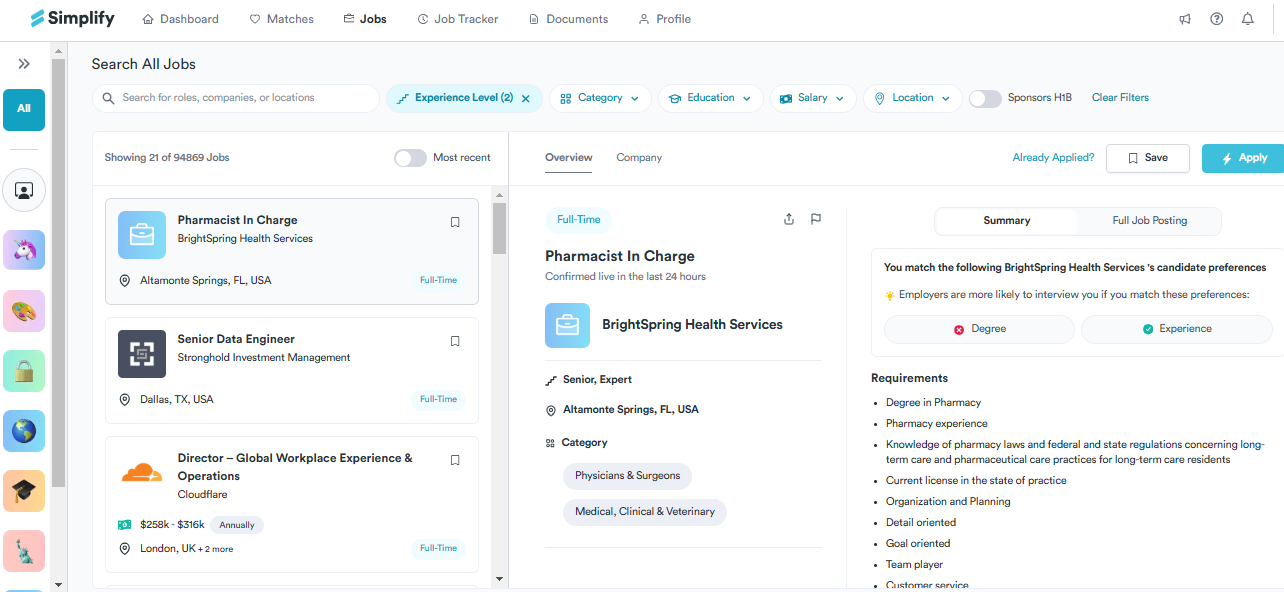Go to the Matches menu item
The image size is (1284, 592).
(281, 19)
